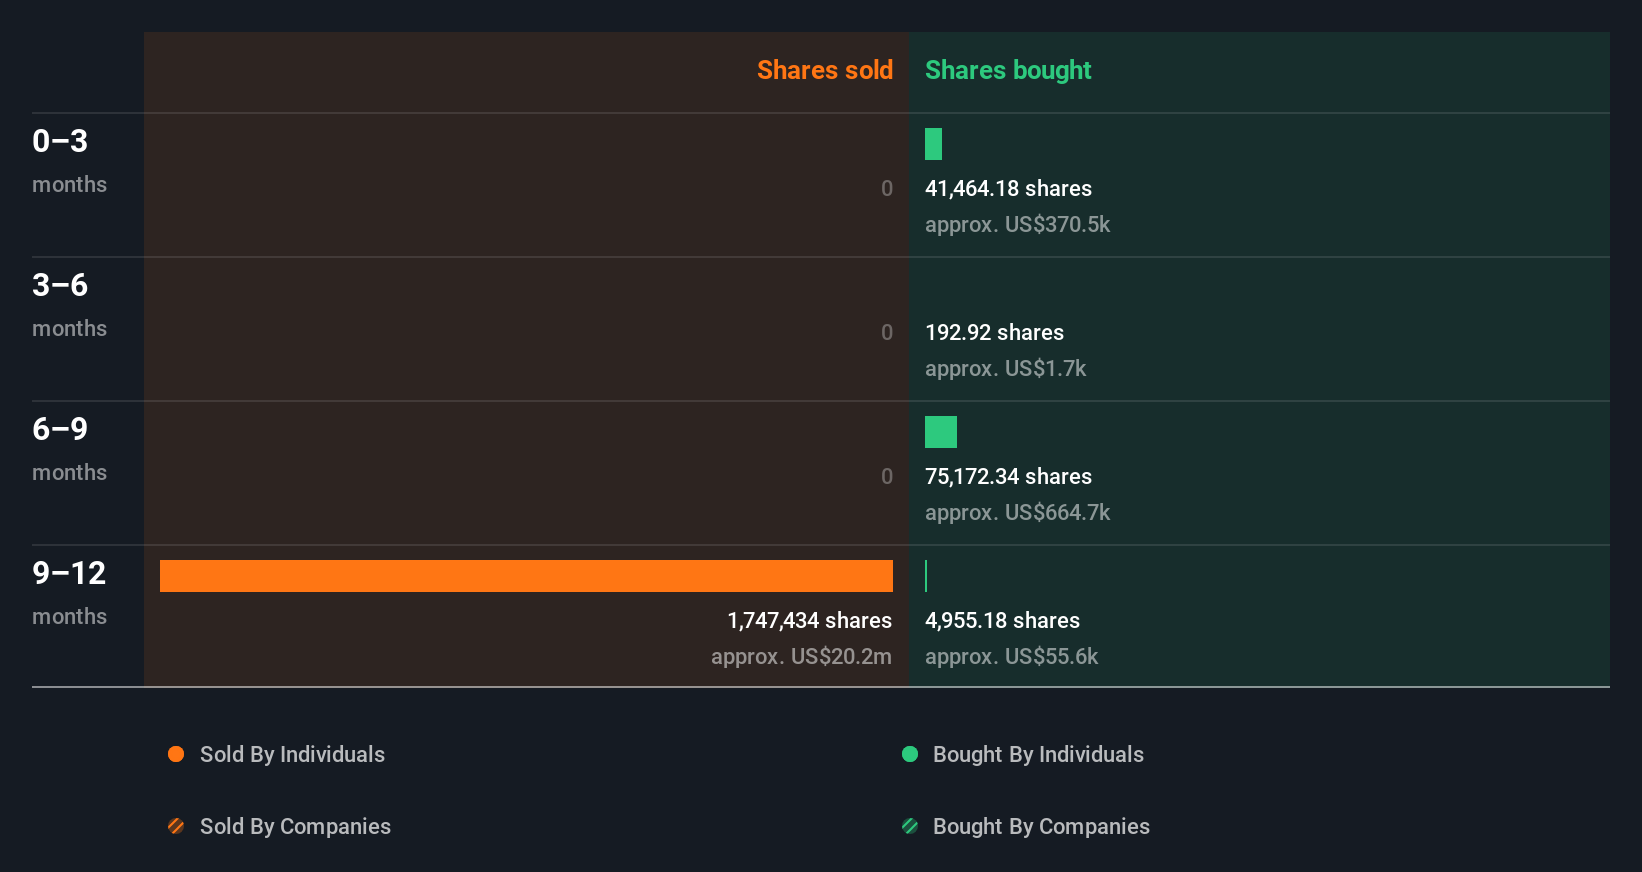This screenshot has width=1642, height=872.
Task: Click the 4,955.18 shares value
Action: (x=1002, y=621)
